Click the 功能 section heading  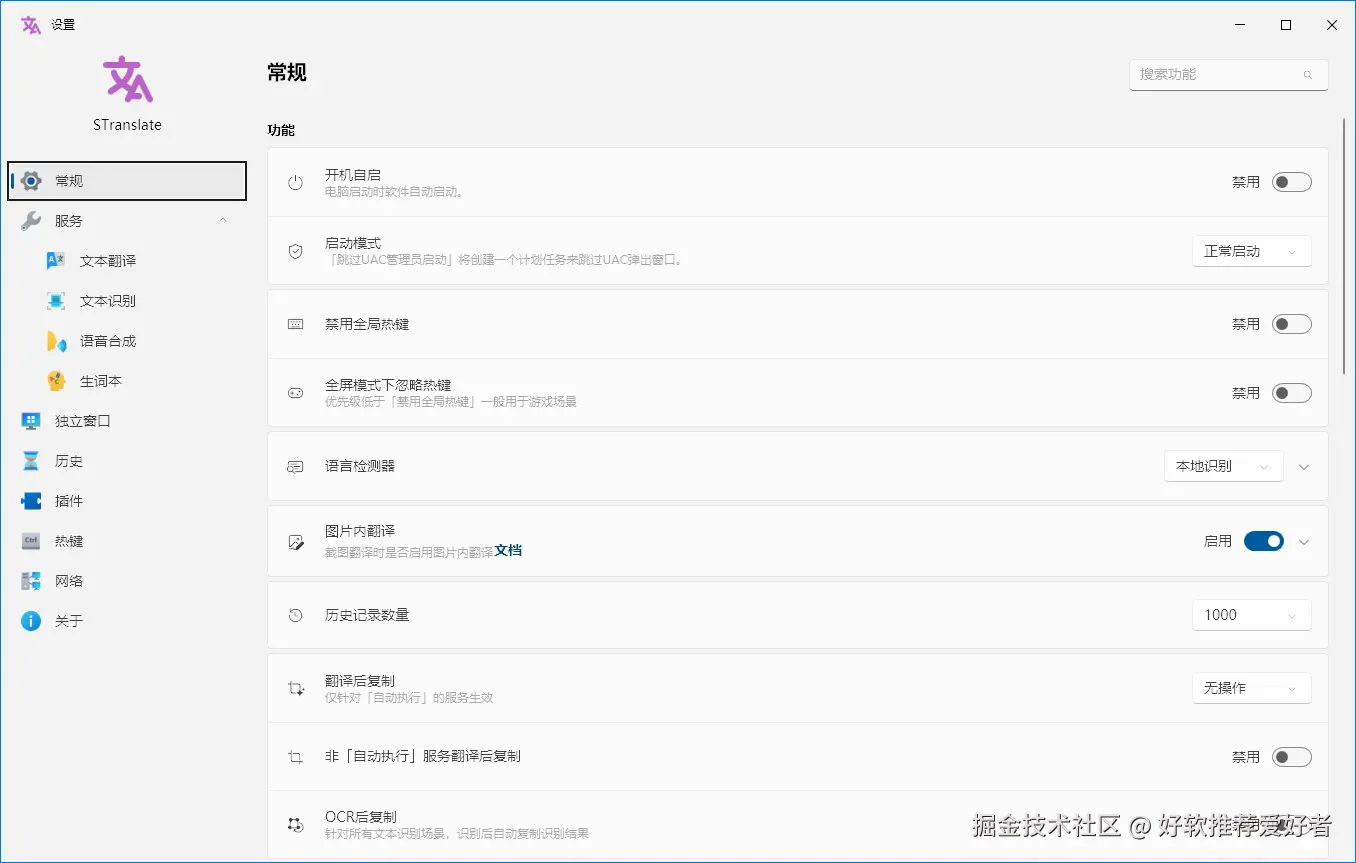coord(281,130)
